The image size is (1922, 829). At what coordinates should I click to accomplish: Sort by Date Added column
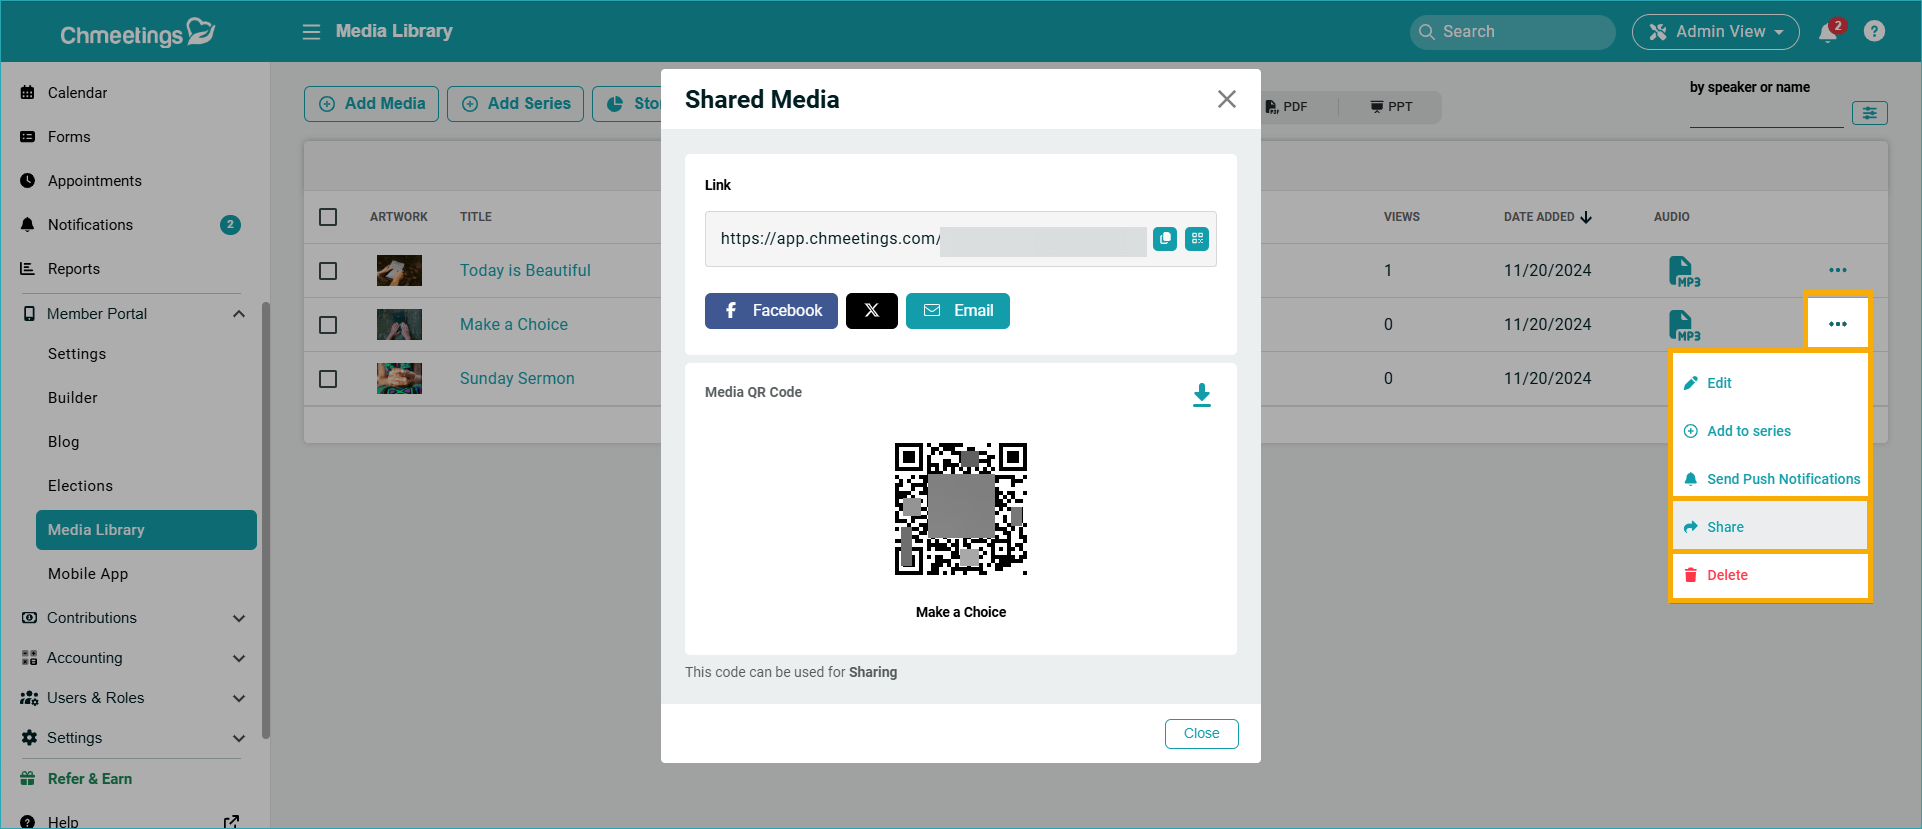coord(1547,217)
